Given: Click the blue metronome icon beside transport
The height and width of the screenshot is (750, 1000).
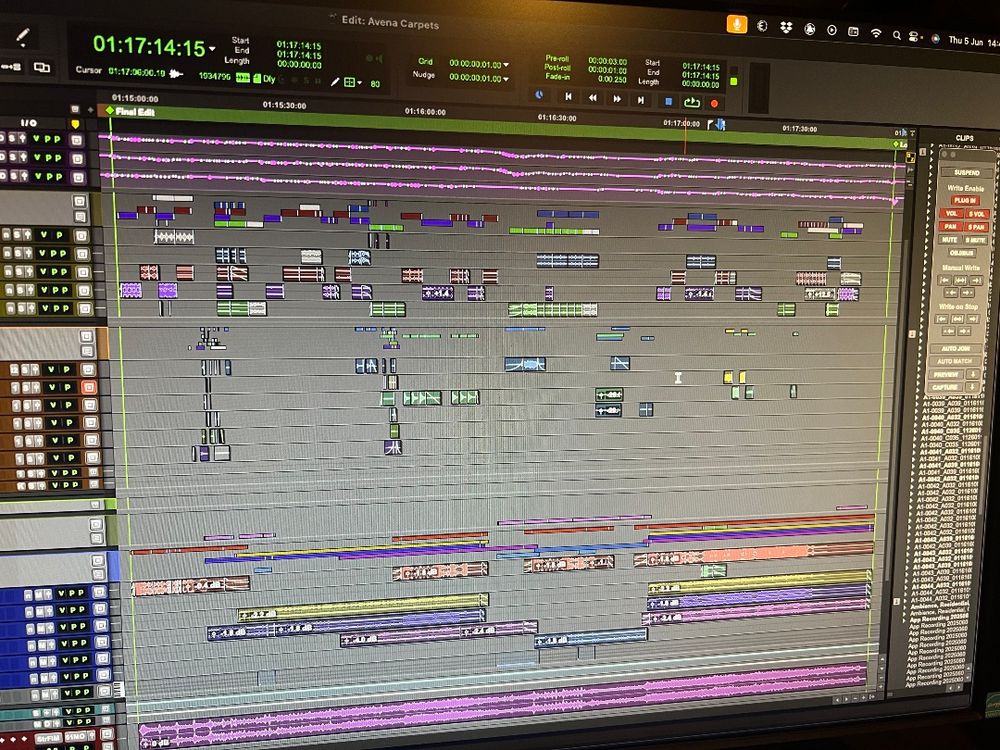Looking at the screenshot, I should [540, 95].
